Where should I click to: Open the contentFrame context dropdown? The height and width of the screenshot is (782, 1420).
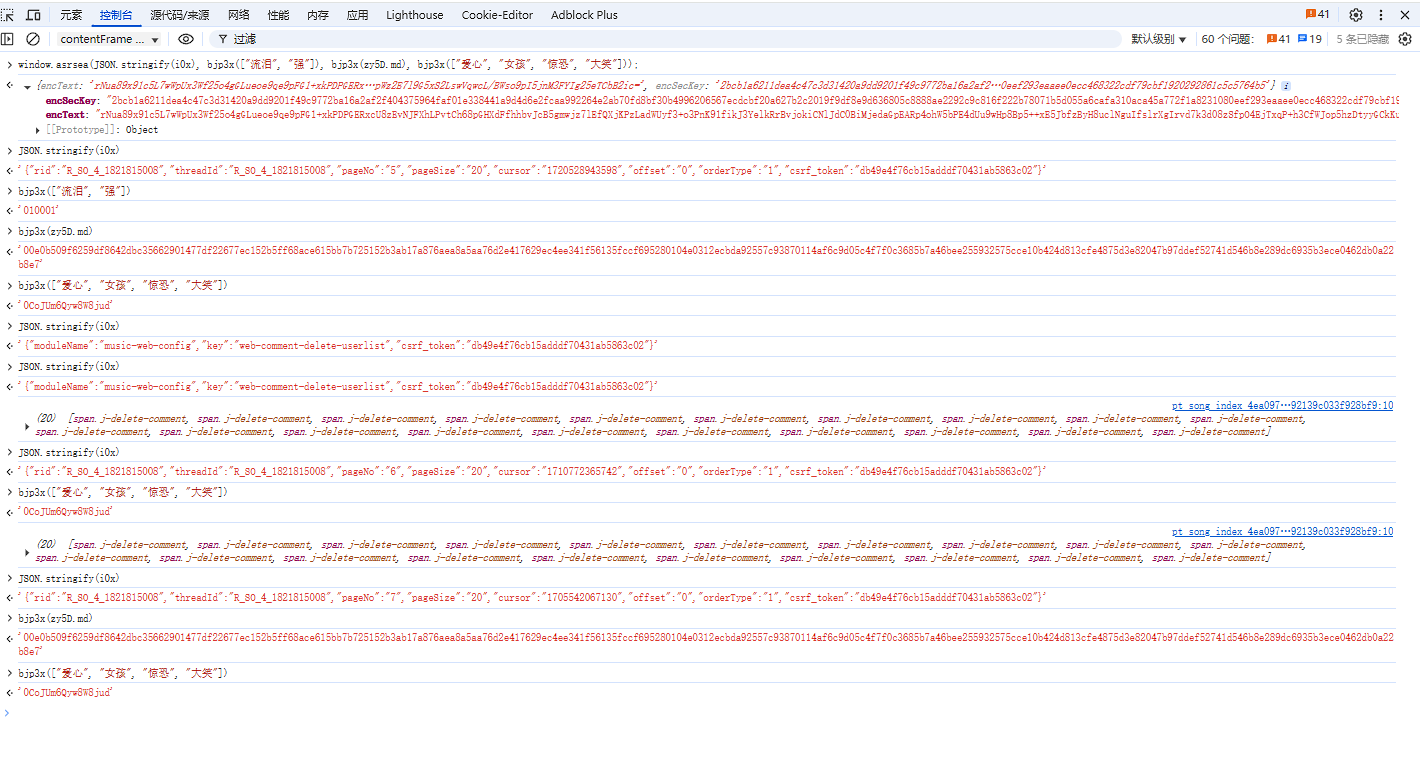[x=110, y=39]
